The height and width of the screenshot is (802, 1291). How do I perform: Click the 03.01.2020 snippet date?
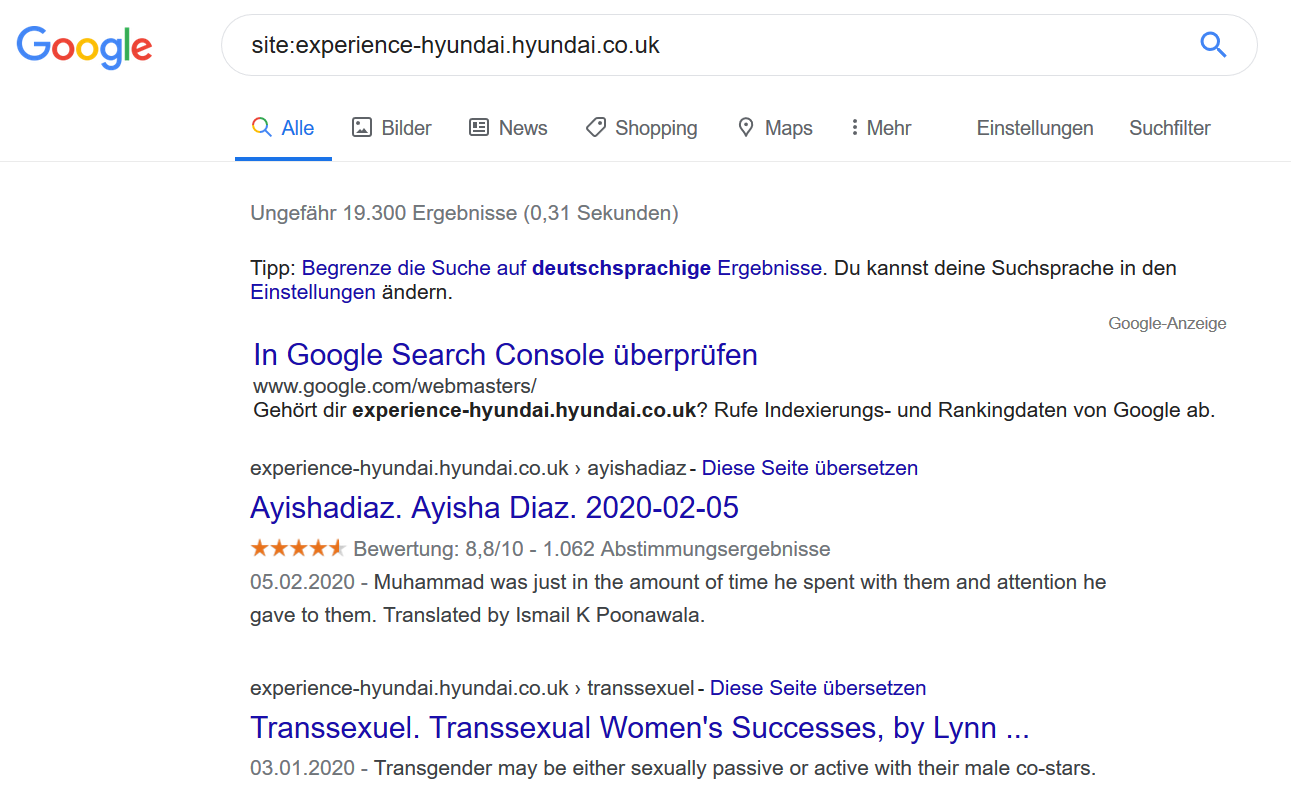pos(302,769)
